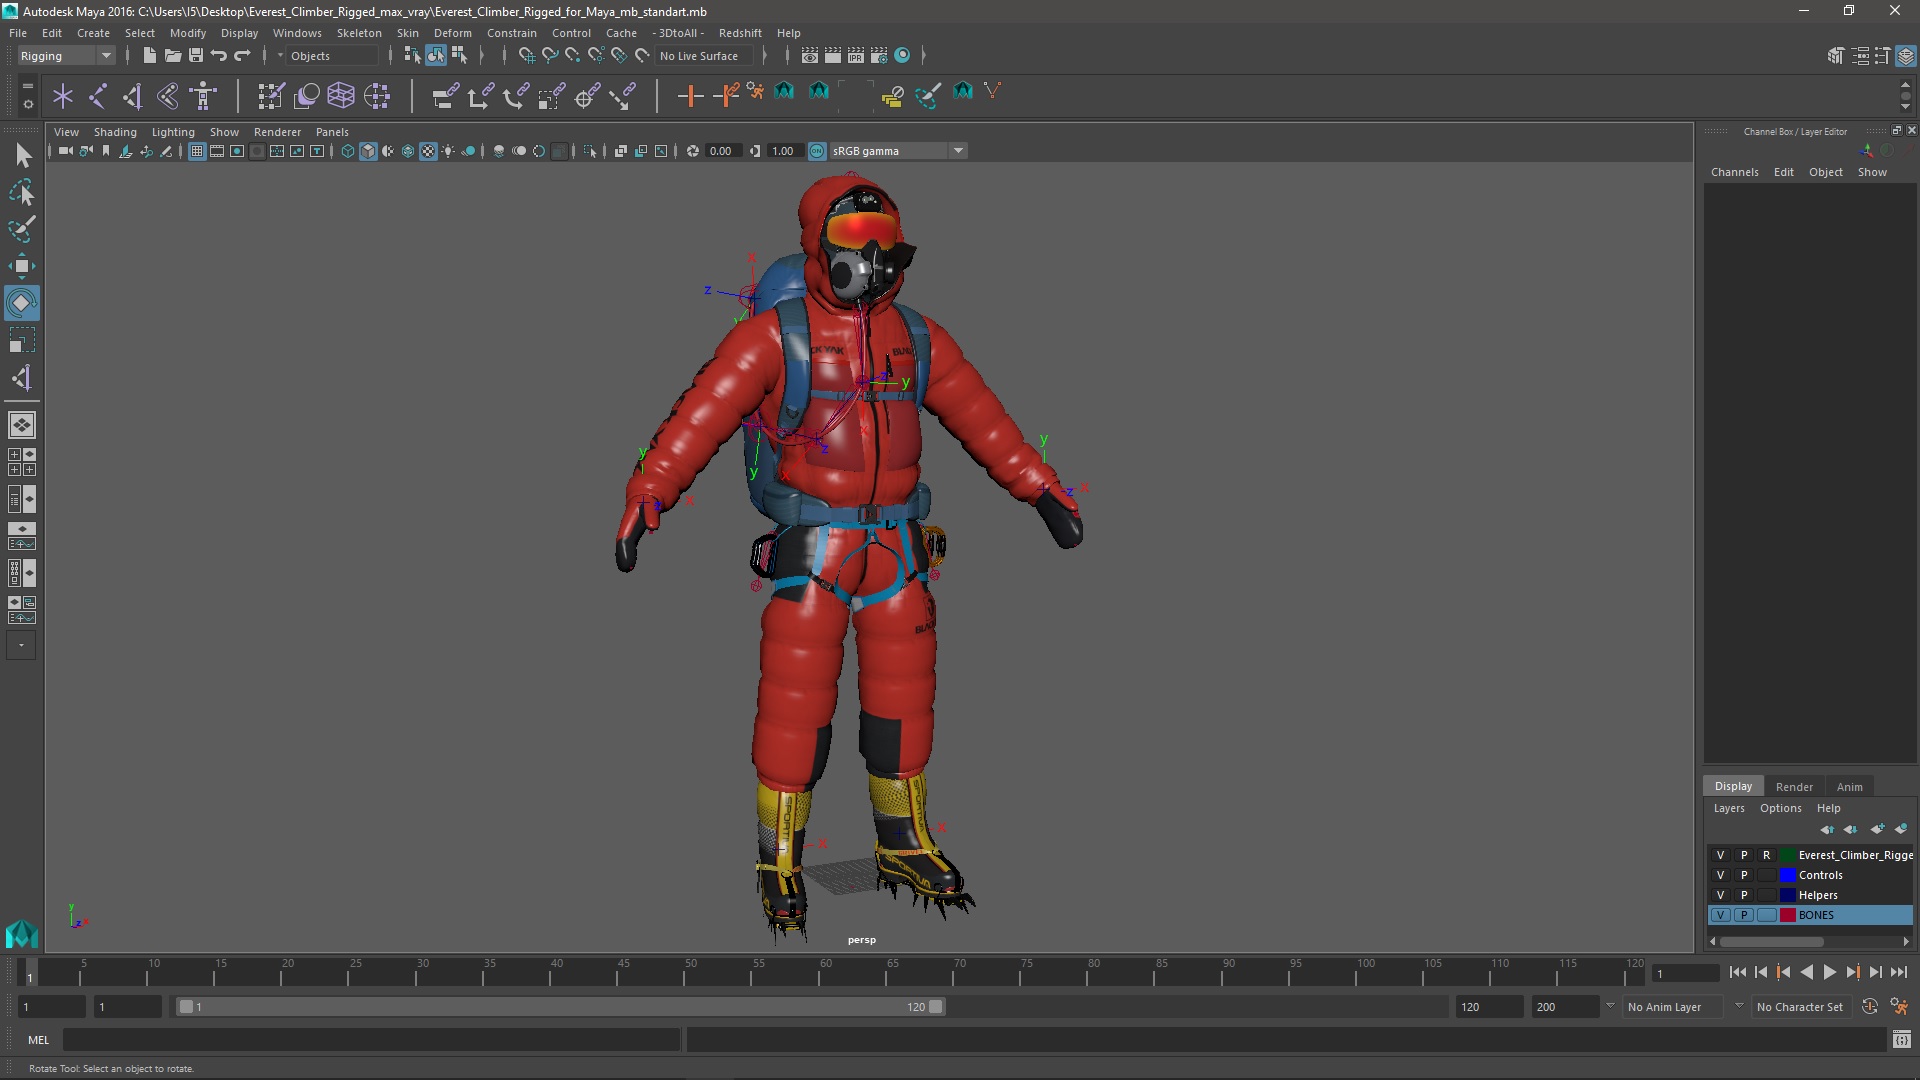This screenshot has height=1080, width=1920.
Task: Open the Skeleton menu
Action: [x=359, y=33]
